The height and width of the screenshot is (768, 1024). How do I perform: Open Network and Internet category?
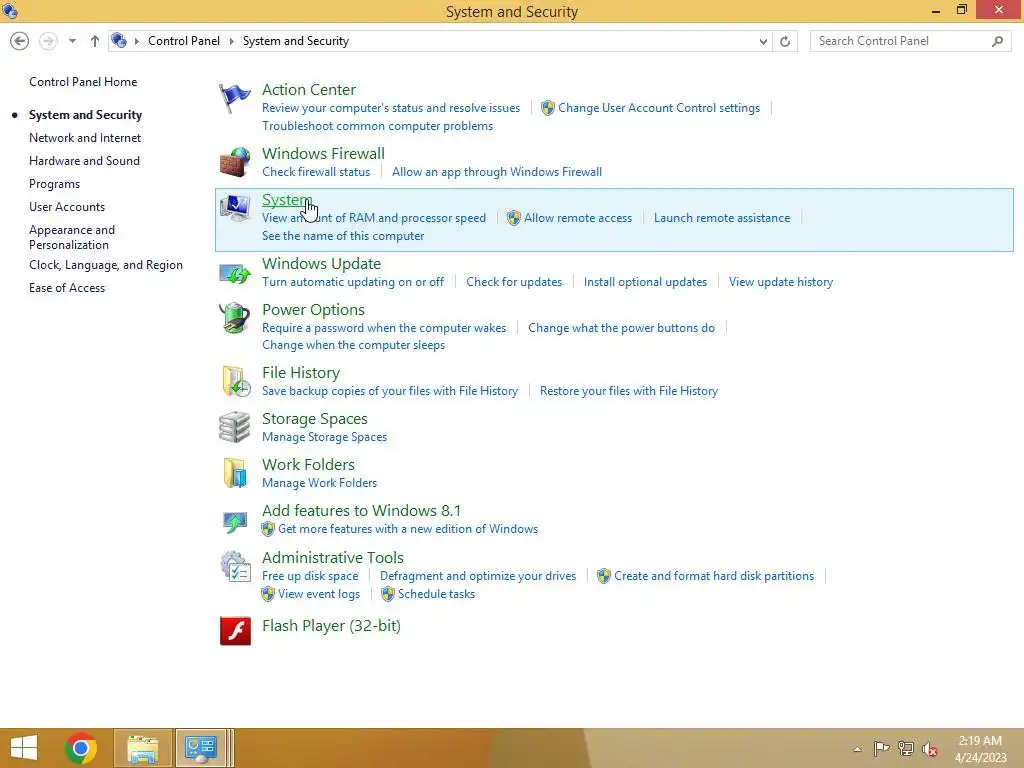click(x=85, y=138)
